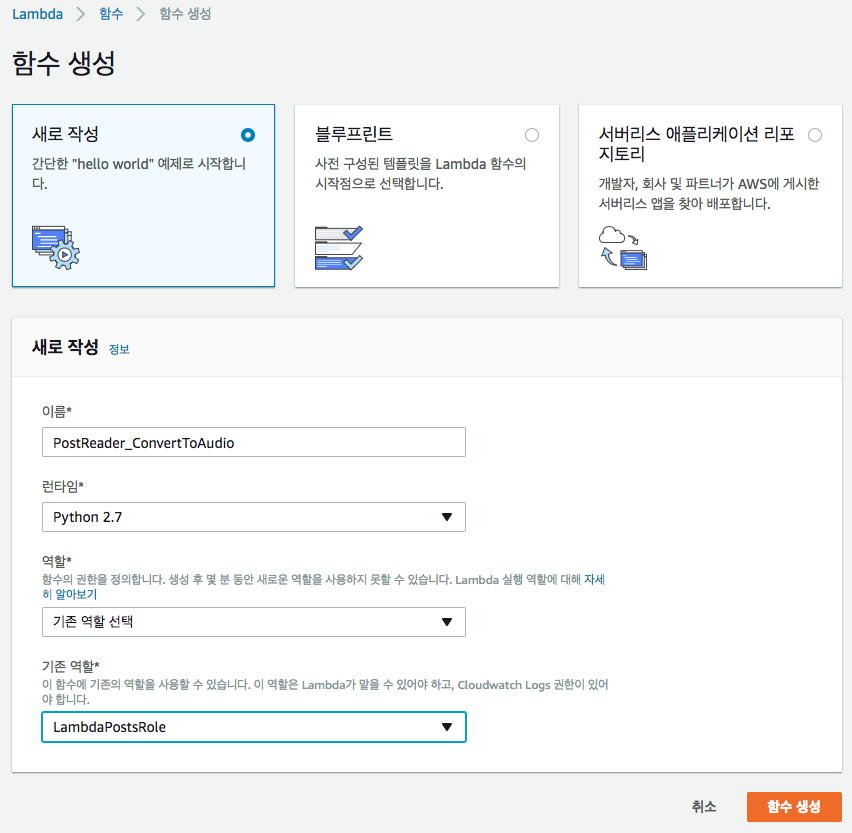Viewport: 852px width, 833px height.
Task: Click the 개발자, 회사 및 파트너가 AWS에 게시한 description
Action: coord(709,193)
